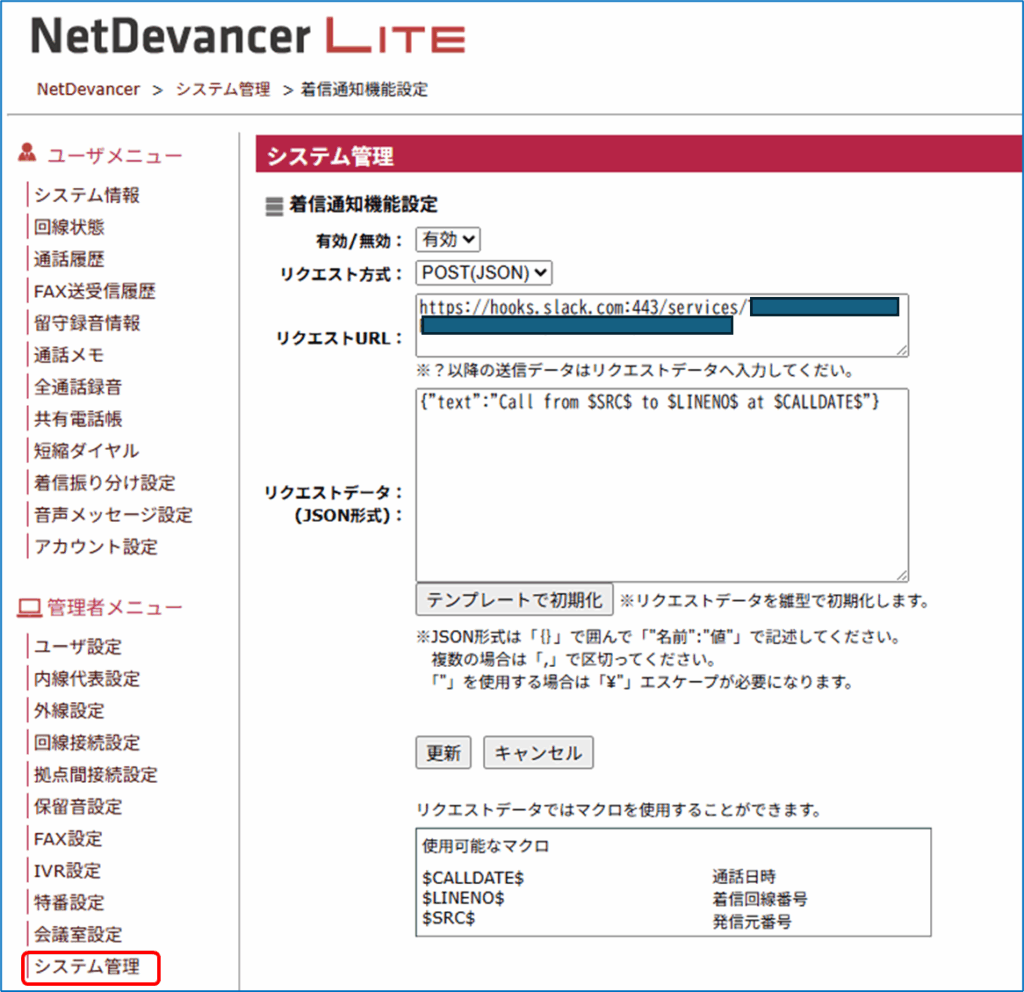1024x992 pixels.
Task: Open システム情報 in the user menu
Action: tap(87, 195)
